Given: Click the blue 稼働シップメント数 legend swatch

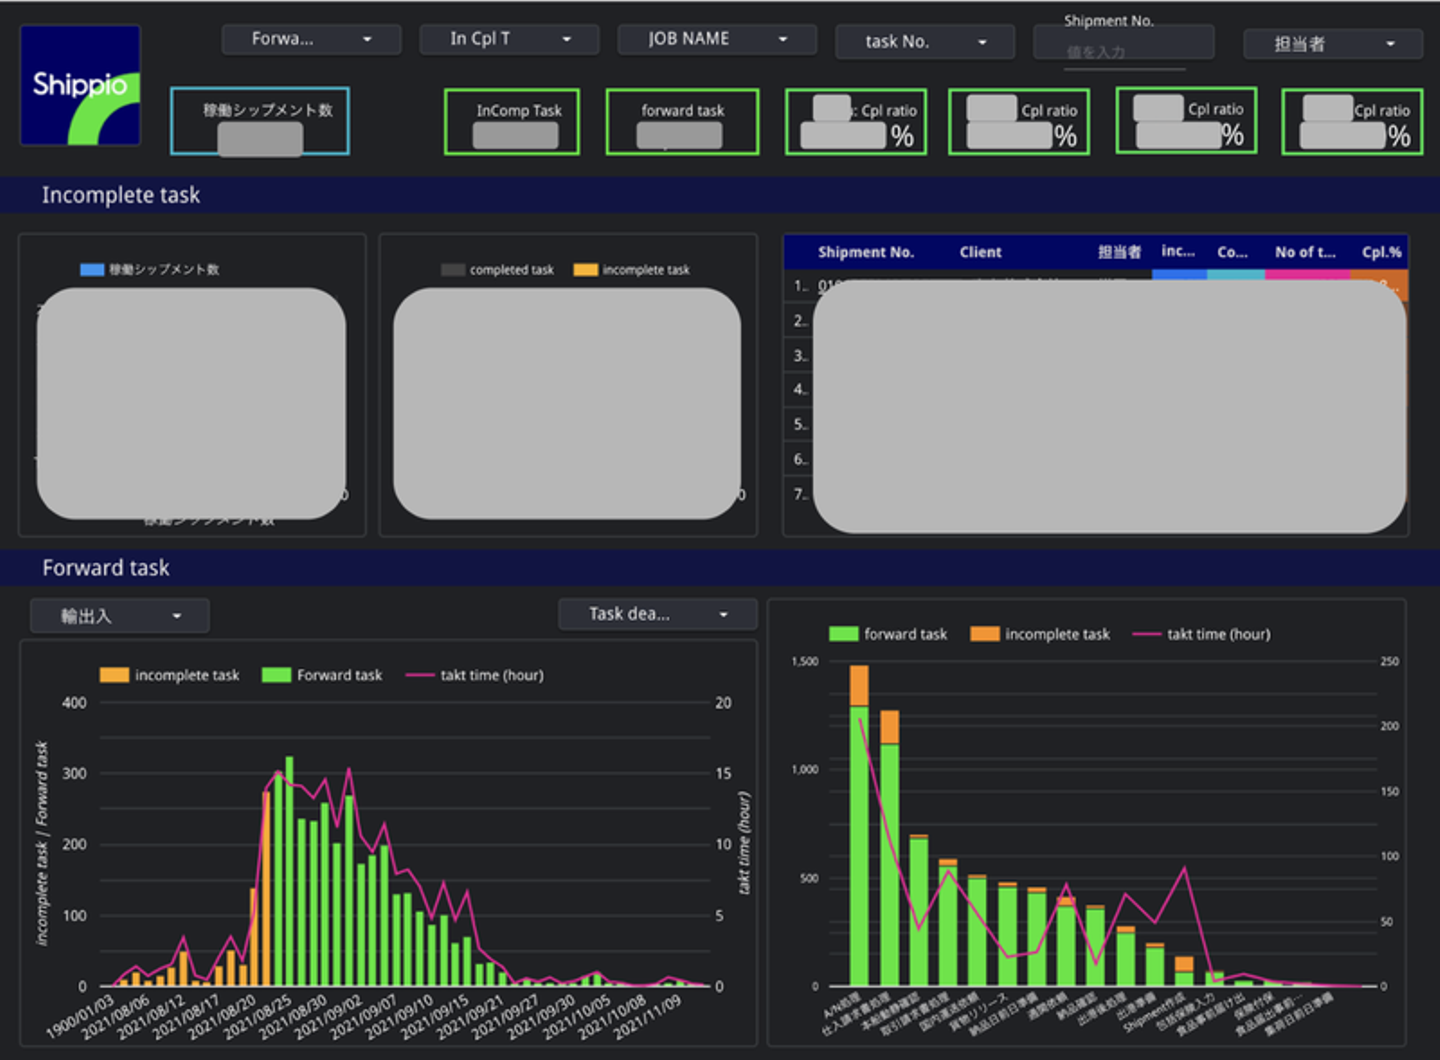Looking at the screenshot, I should pyautogui.click(x=92, y=269).
